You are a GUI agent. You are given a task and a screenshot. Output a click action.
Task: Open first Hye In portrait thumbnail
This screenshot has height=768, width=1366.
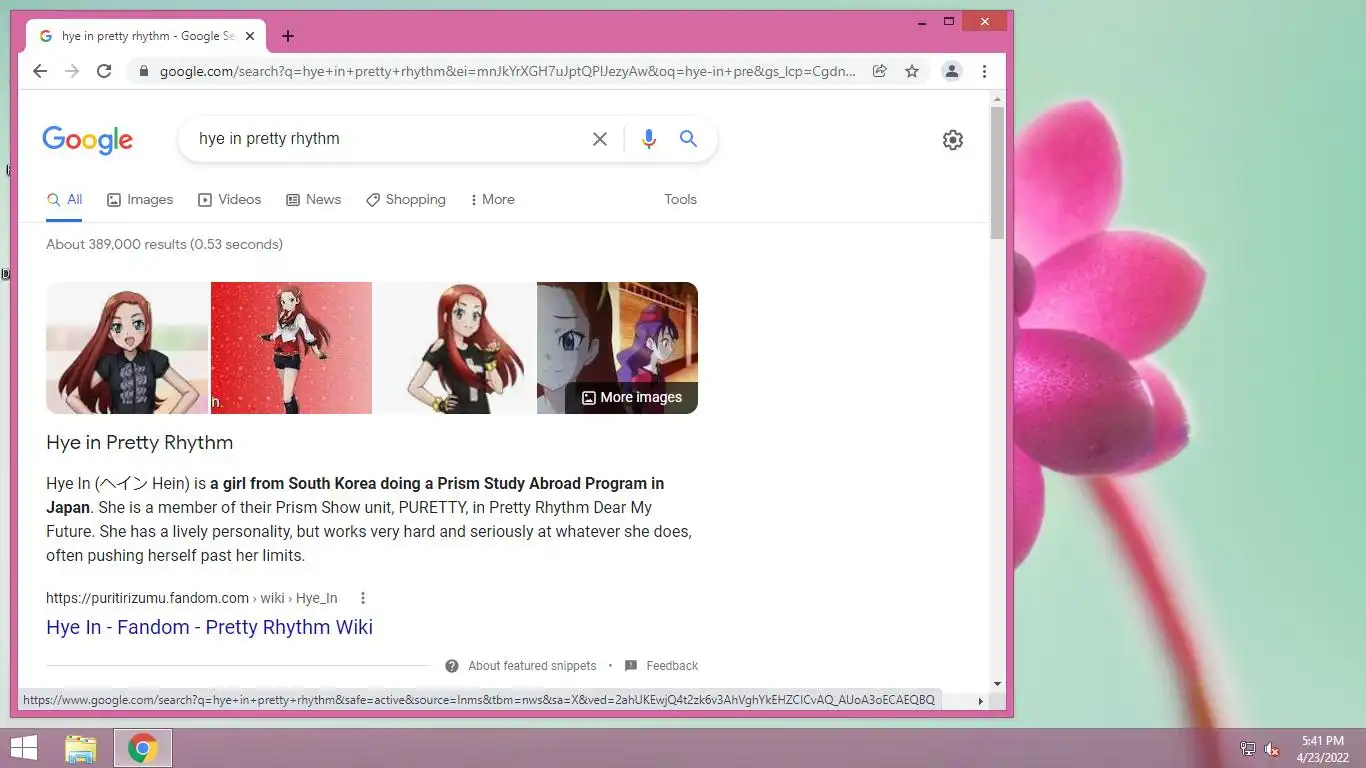tap(127, 348)
